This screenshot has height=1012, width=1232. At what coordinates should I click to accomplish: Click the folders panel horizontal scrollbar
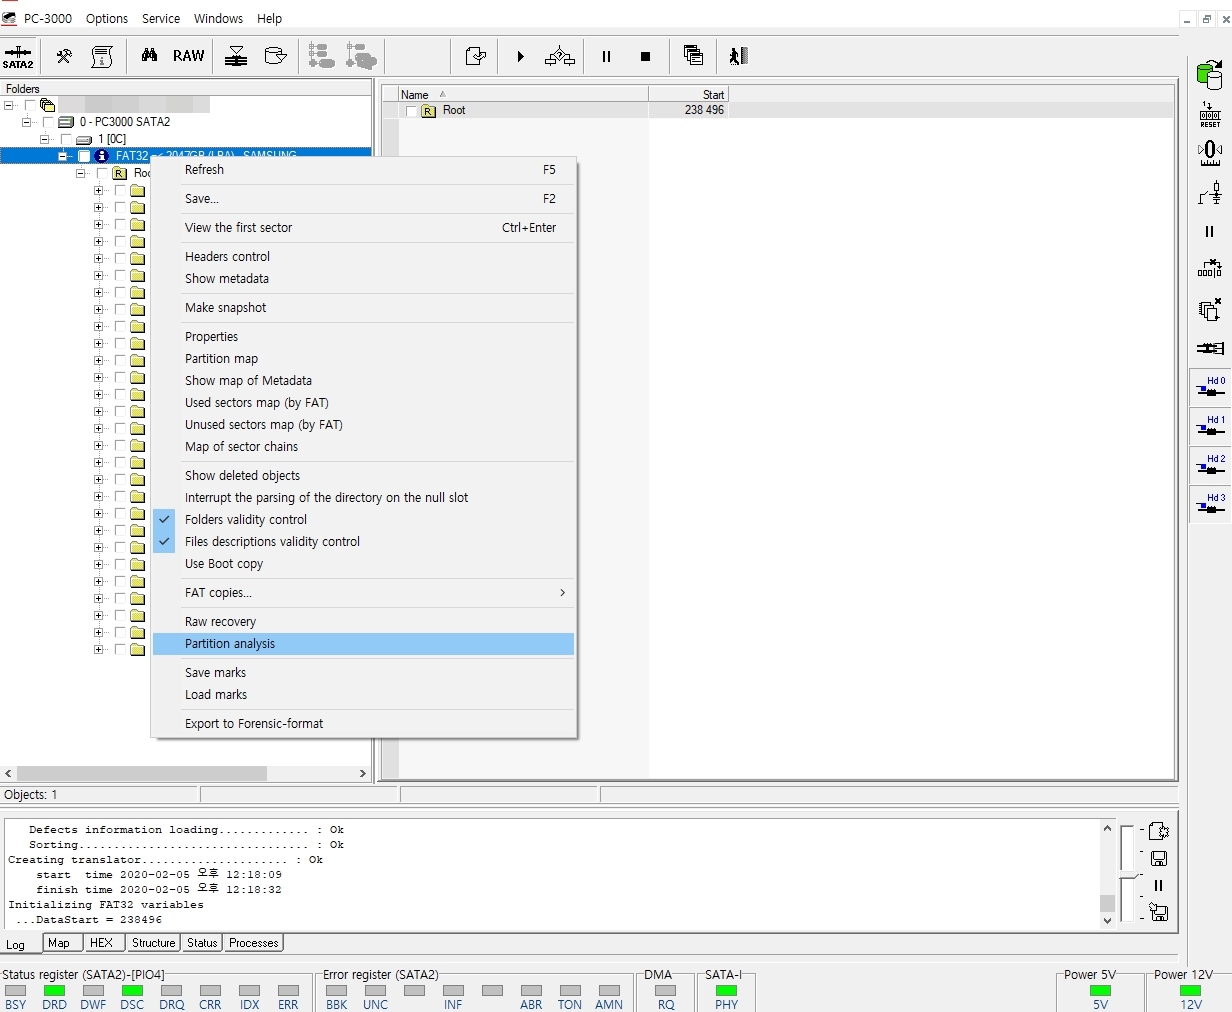coord(142,773)
